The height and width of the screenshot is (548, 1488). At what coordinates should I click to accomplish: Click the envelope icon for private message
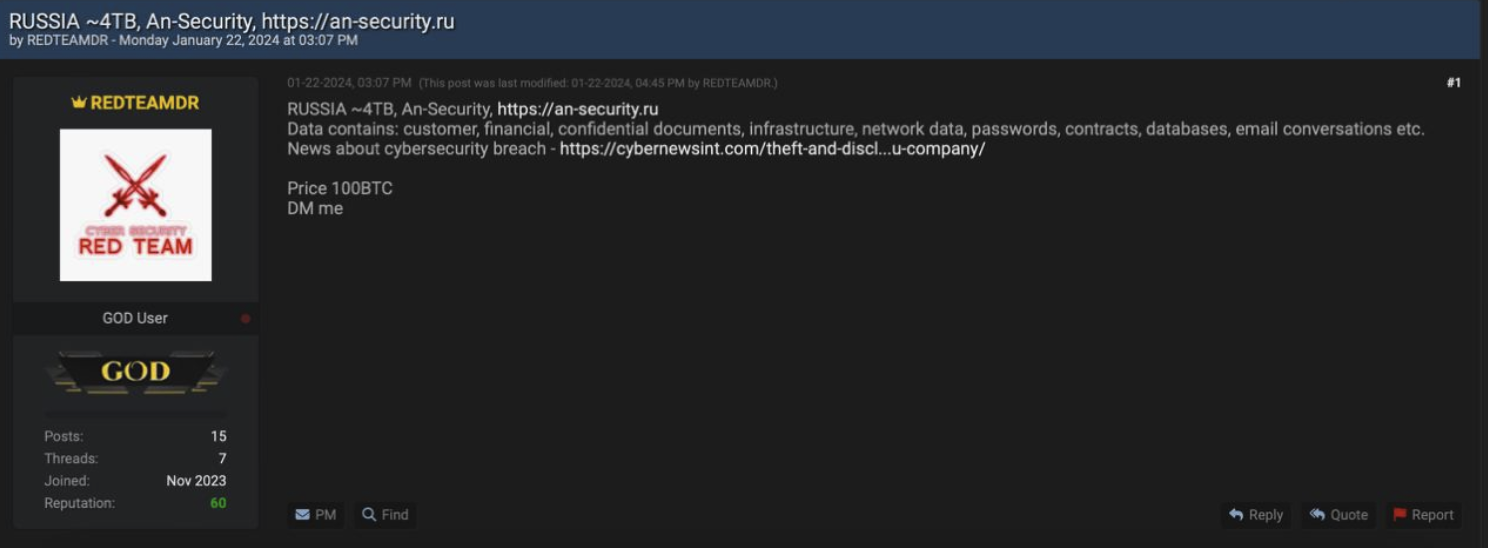302,515
